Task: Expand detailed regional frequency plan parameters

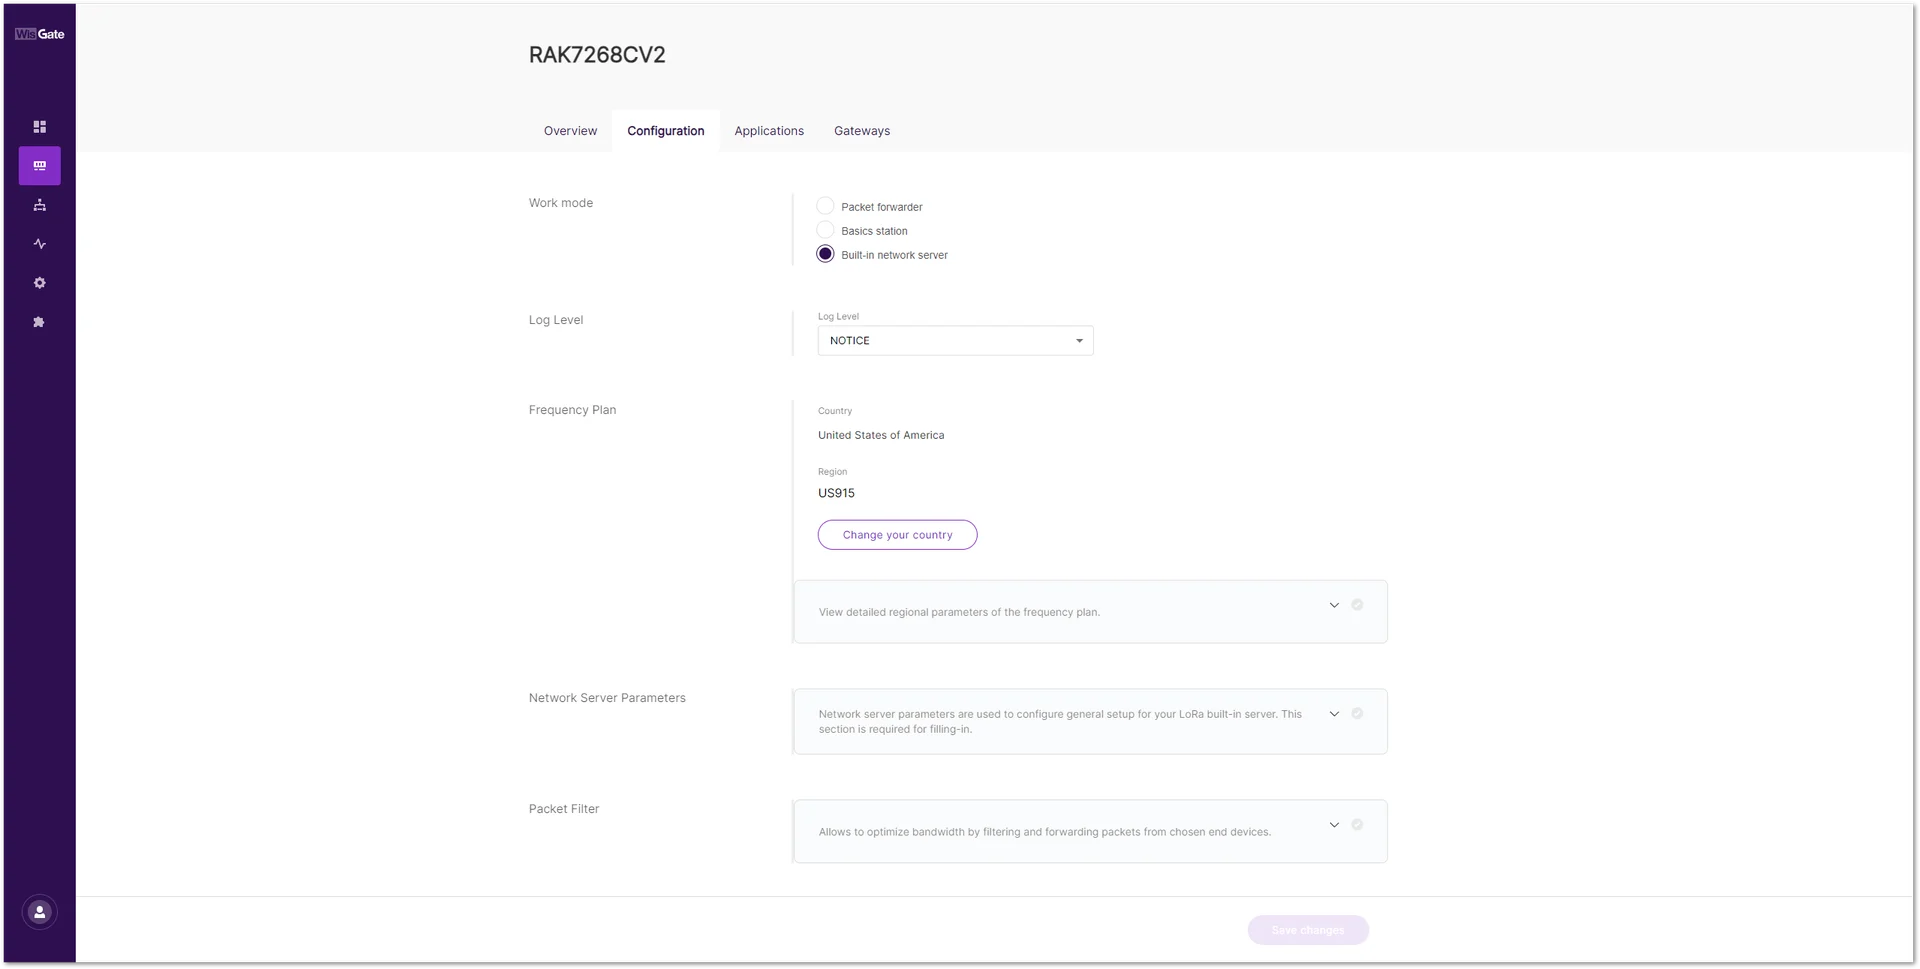Action: point(1334,605)
